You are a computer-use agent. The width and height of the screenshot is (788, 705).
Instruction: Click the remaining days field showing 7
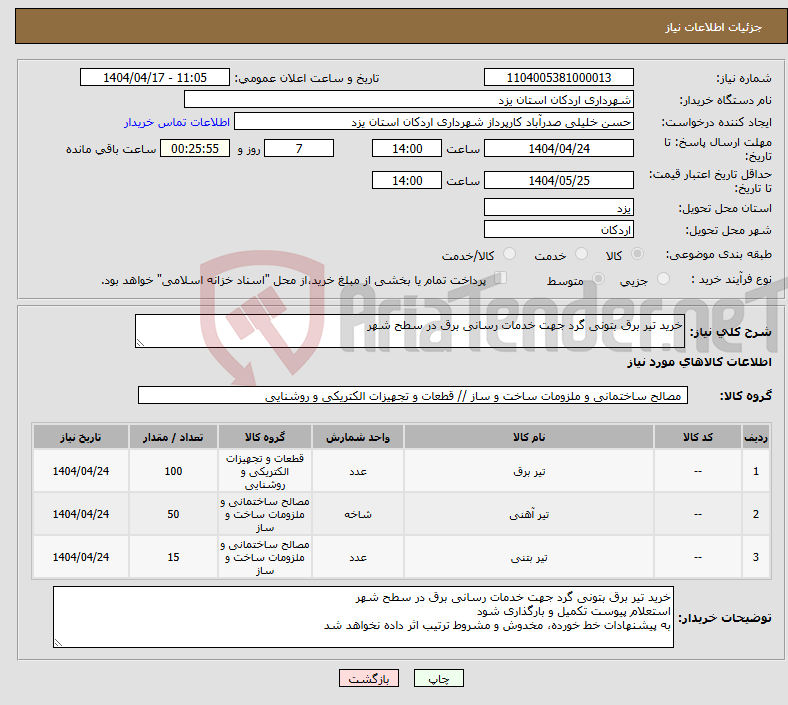click(x=299, y=148)
